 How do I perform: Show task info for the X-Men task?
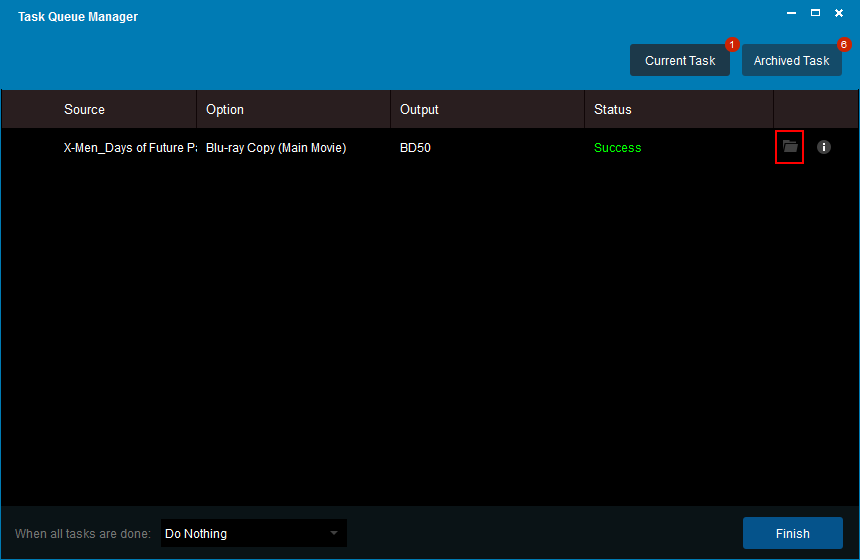click(x=824, y=147)
